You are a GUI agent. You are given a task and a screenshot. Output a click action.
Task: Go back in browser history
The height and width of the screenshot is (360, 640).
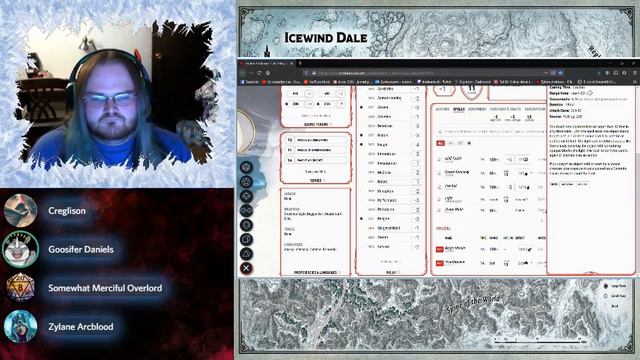coord(242,73)
